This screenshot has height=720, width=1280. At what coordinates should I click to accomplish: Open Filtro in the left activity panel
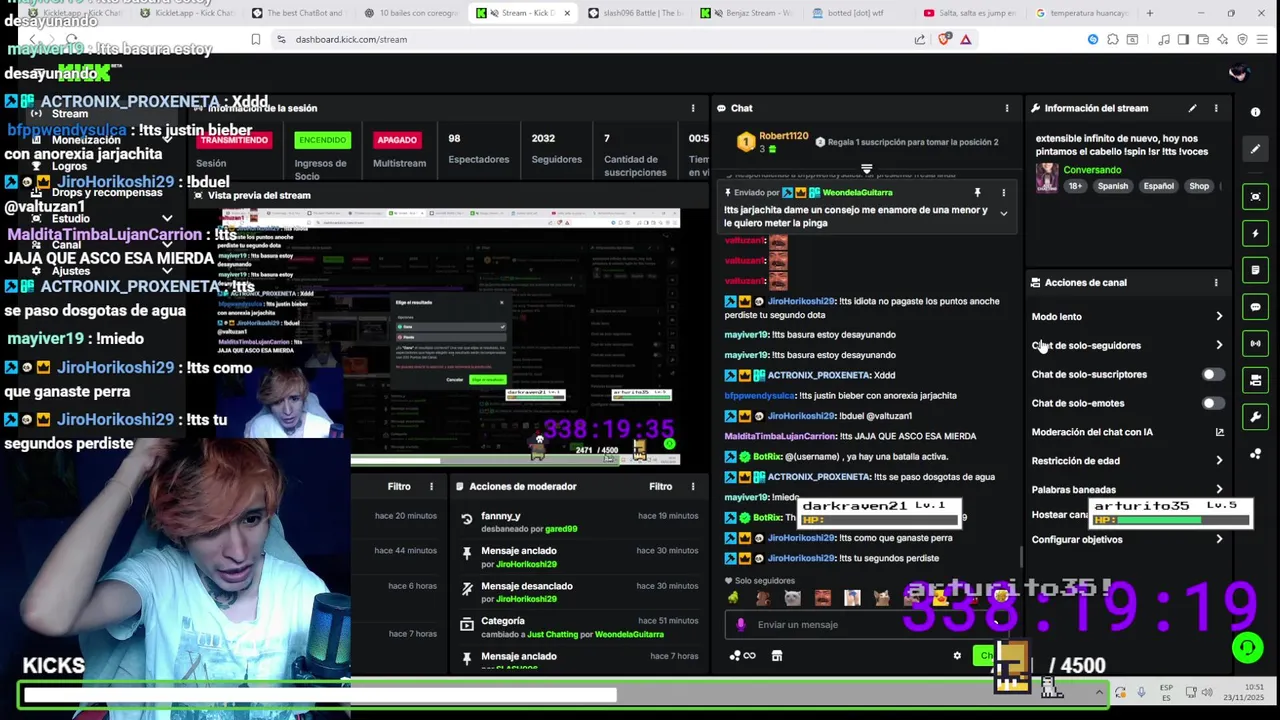point(399,486)
